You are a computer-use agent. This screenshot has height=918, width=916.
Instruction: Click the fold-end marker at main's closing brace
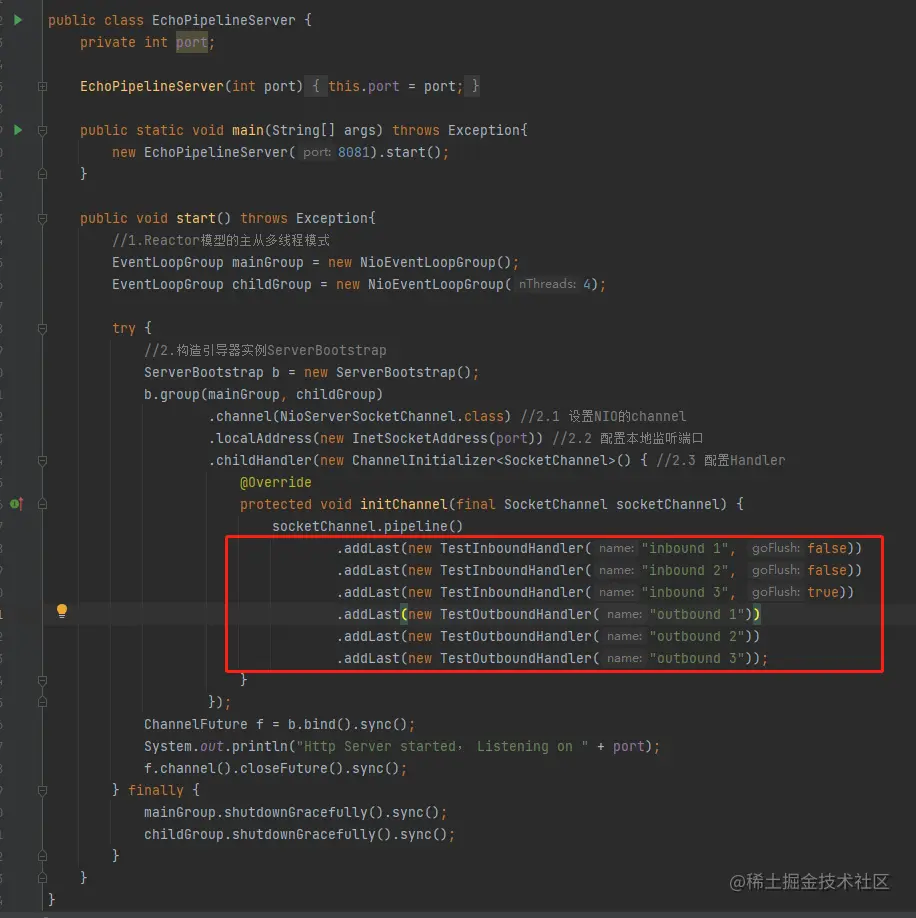[43, 174]
